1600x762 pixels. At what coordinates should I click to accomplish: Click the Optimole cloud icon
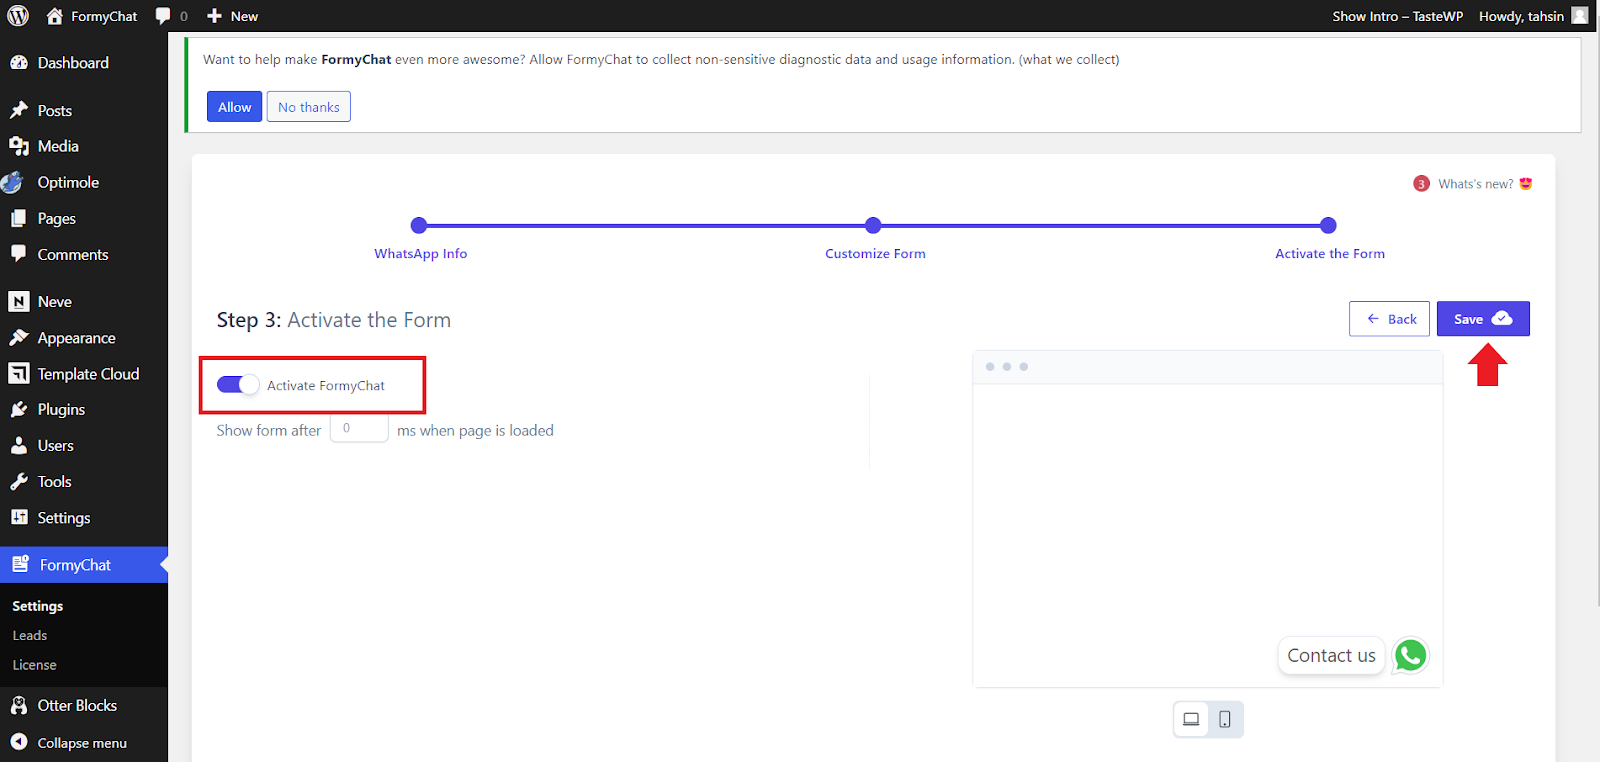[x=13, y=182]
